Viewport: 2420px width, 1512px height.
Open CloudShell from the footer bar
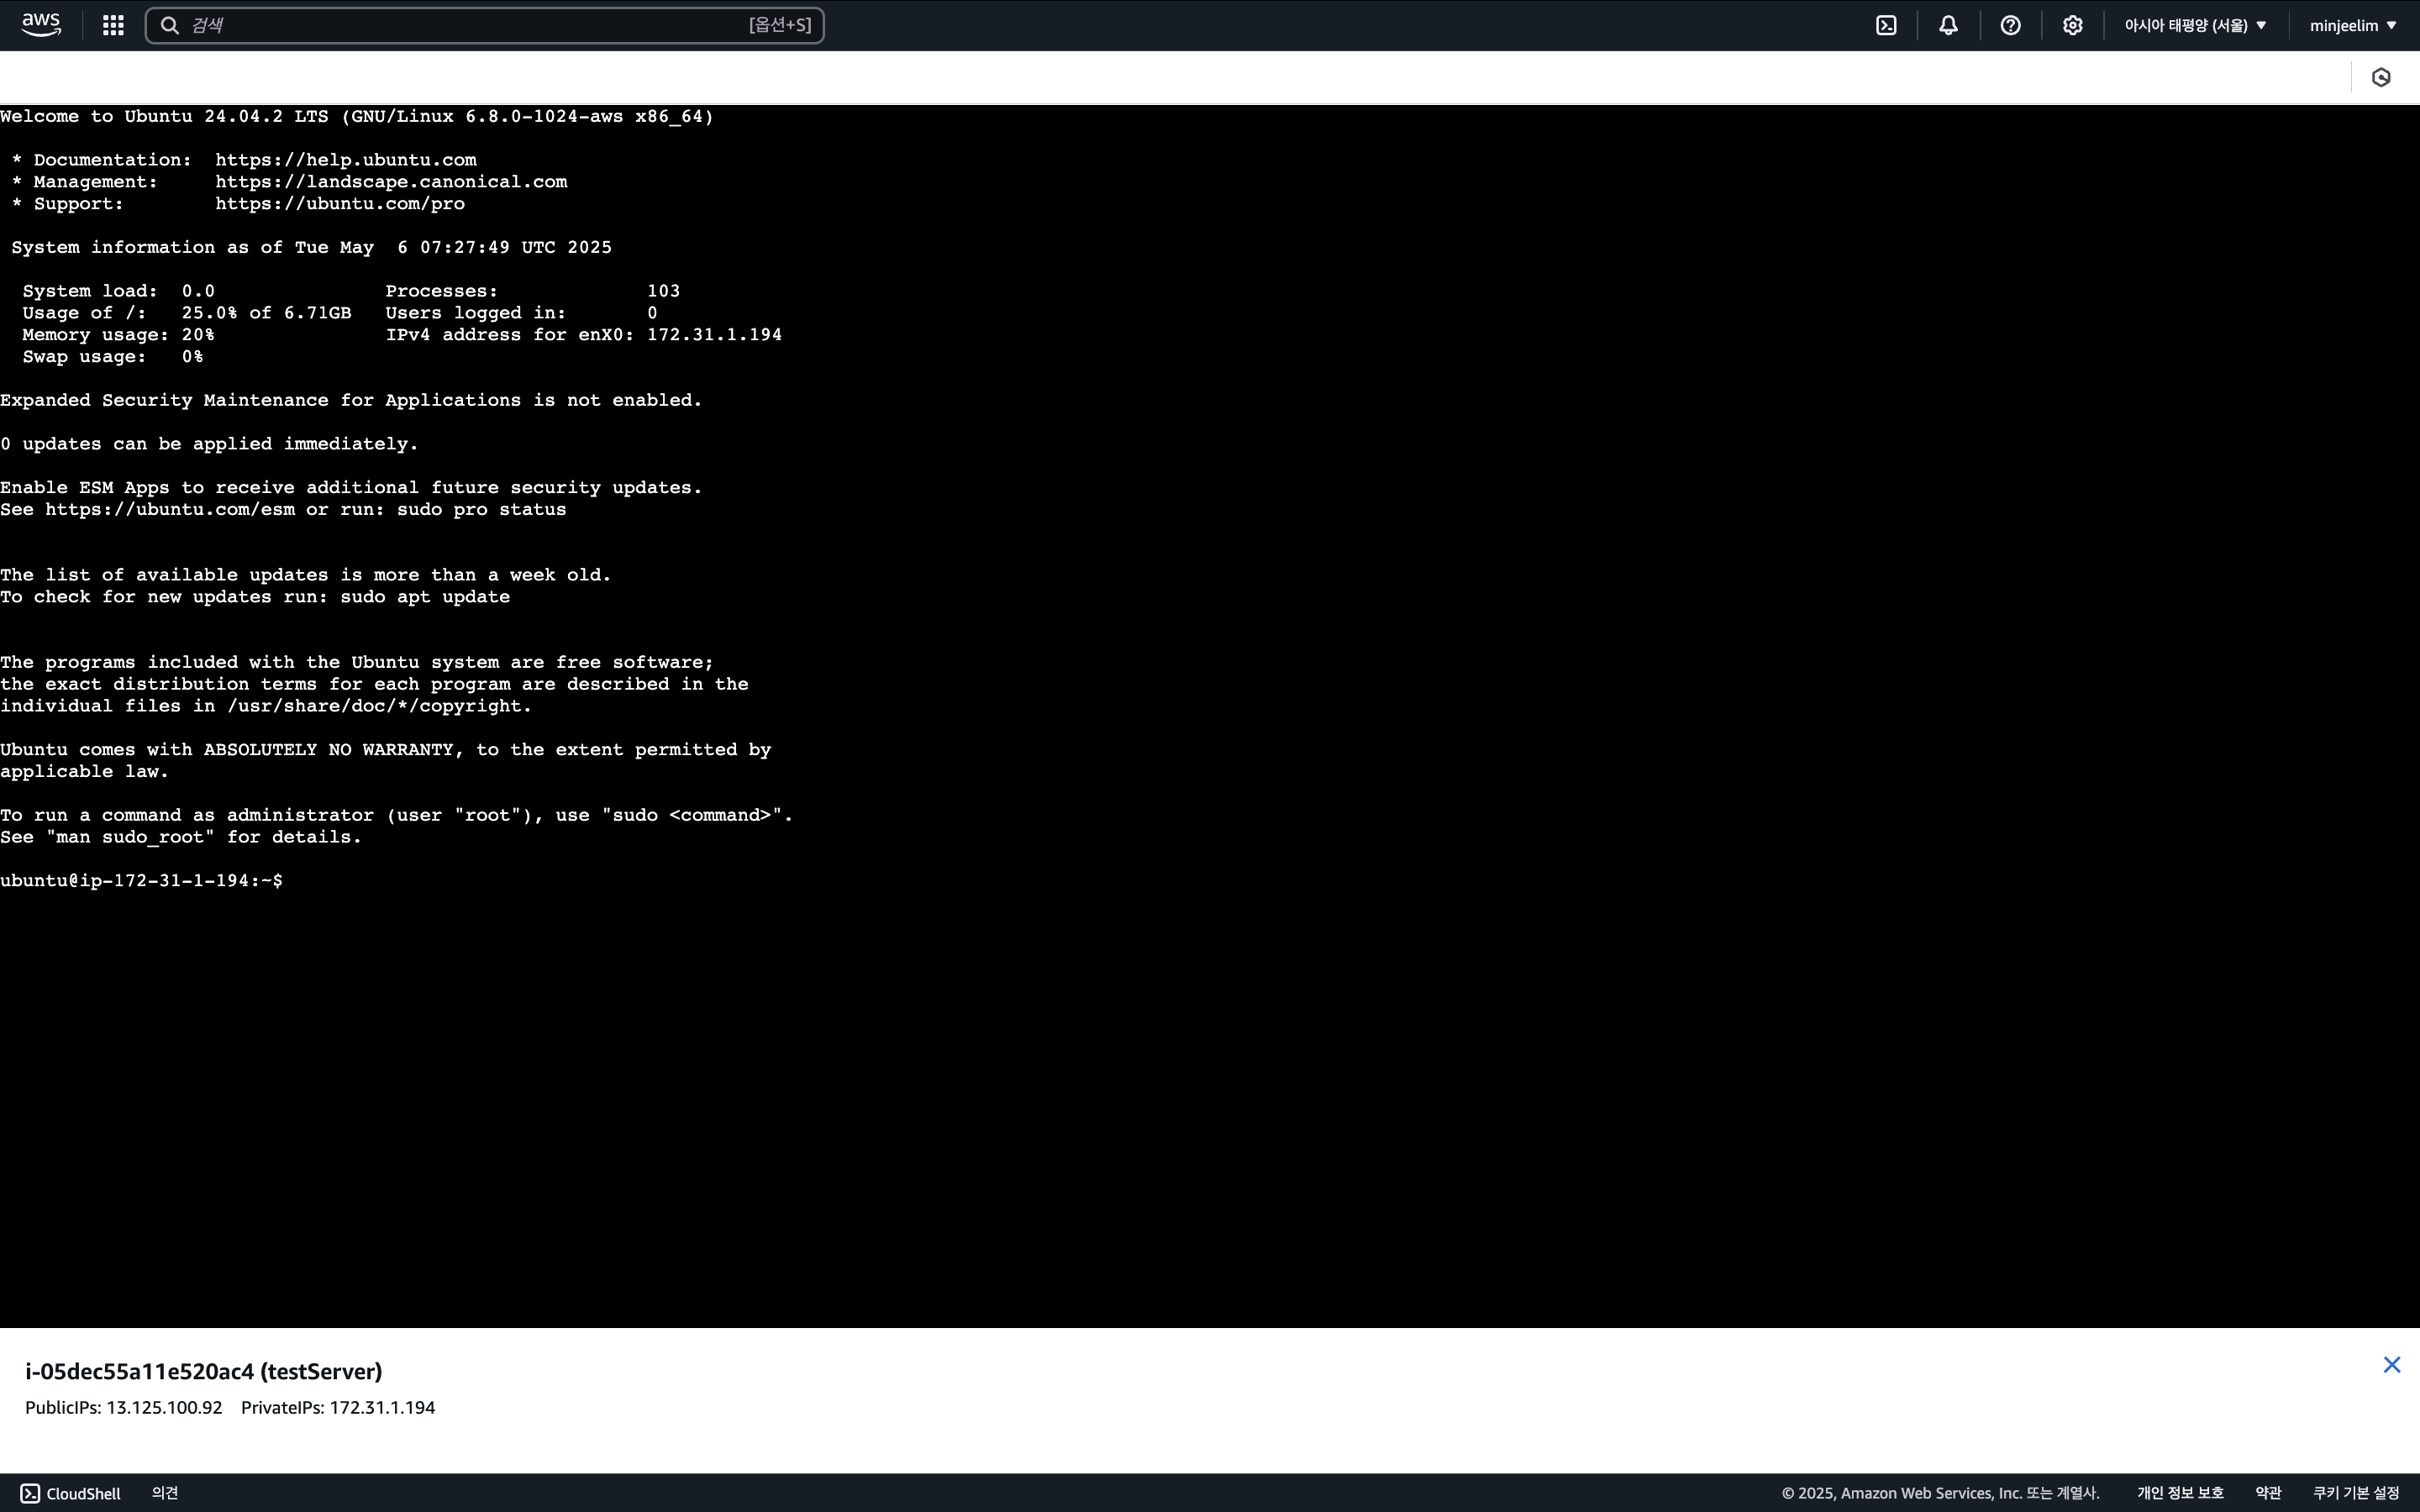tap(71, 1493)
